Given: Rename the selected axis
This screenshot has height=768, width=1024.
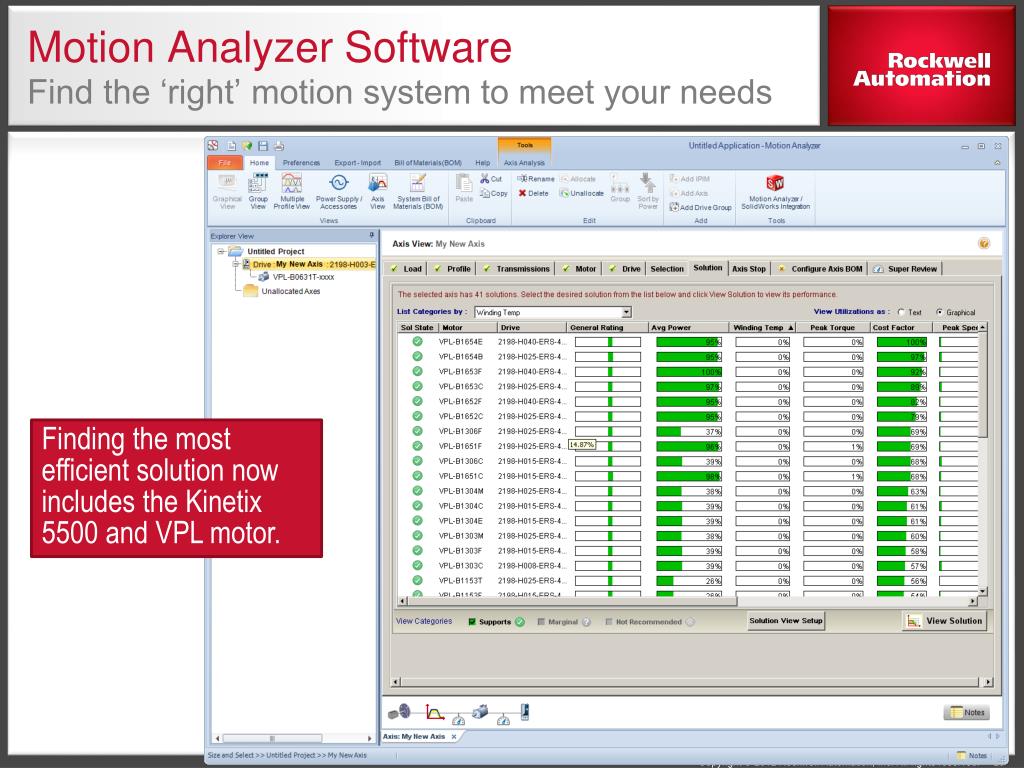Looking at the screenshot, I should pyautogui.click(x=536, y=179).
